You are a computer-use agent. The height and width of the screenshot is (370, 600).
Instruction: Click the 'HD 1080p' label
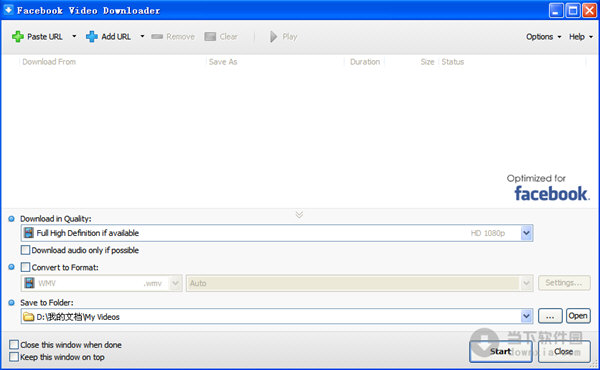(x=488, y=233)
